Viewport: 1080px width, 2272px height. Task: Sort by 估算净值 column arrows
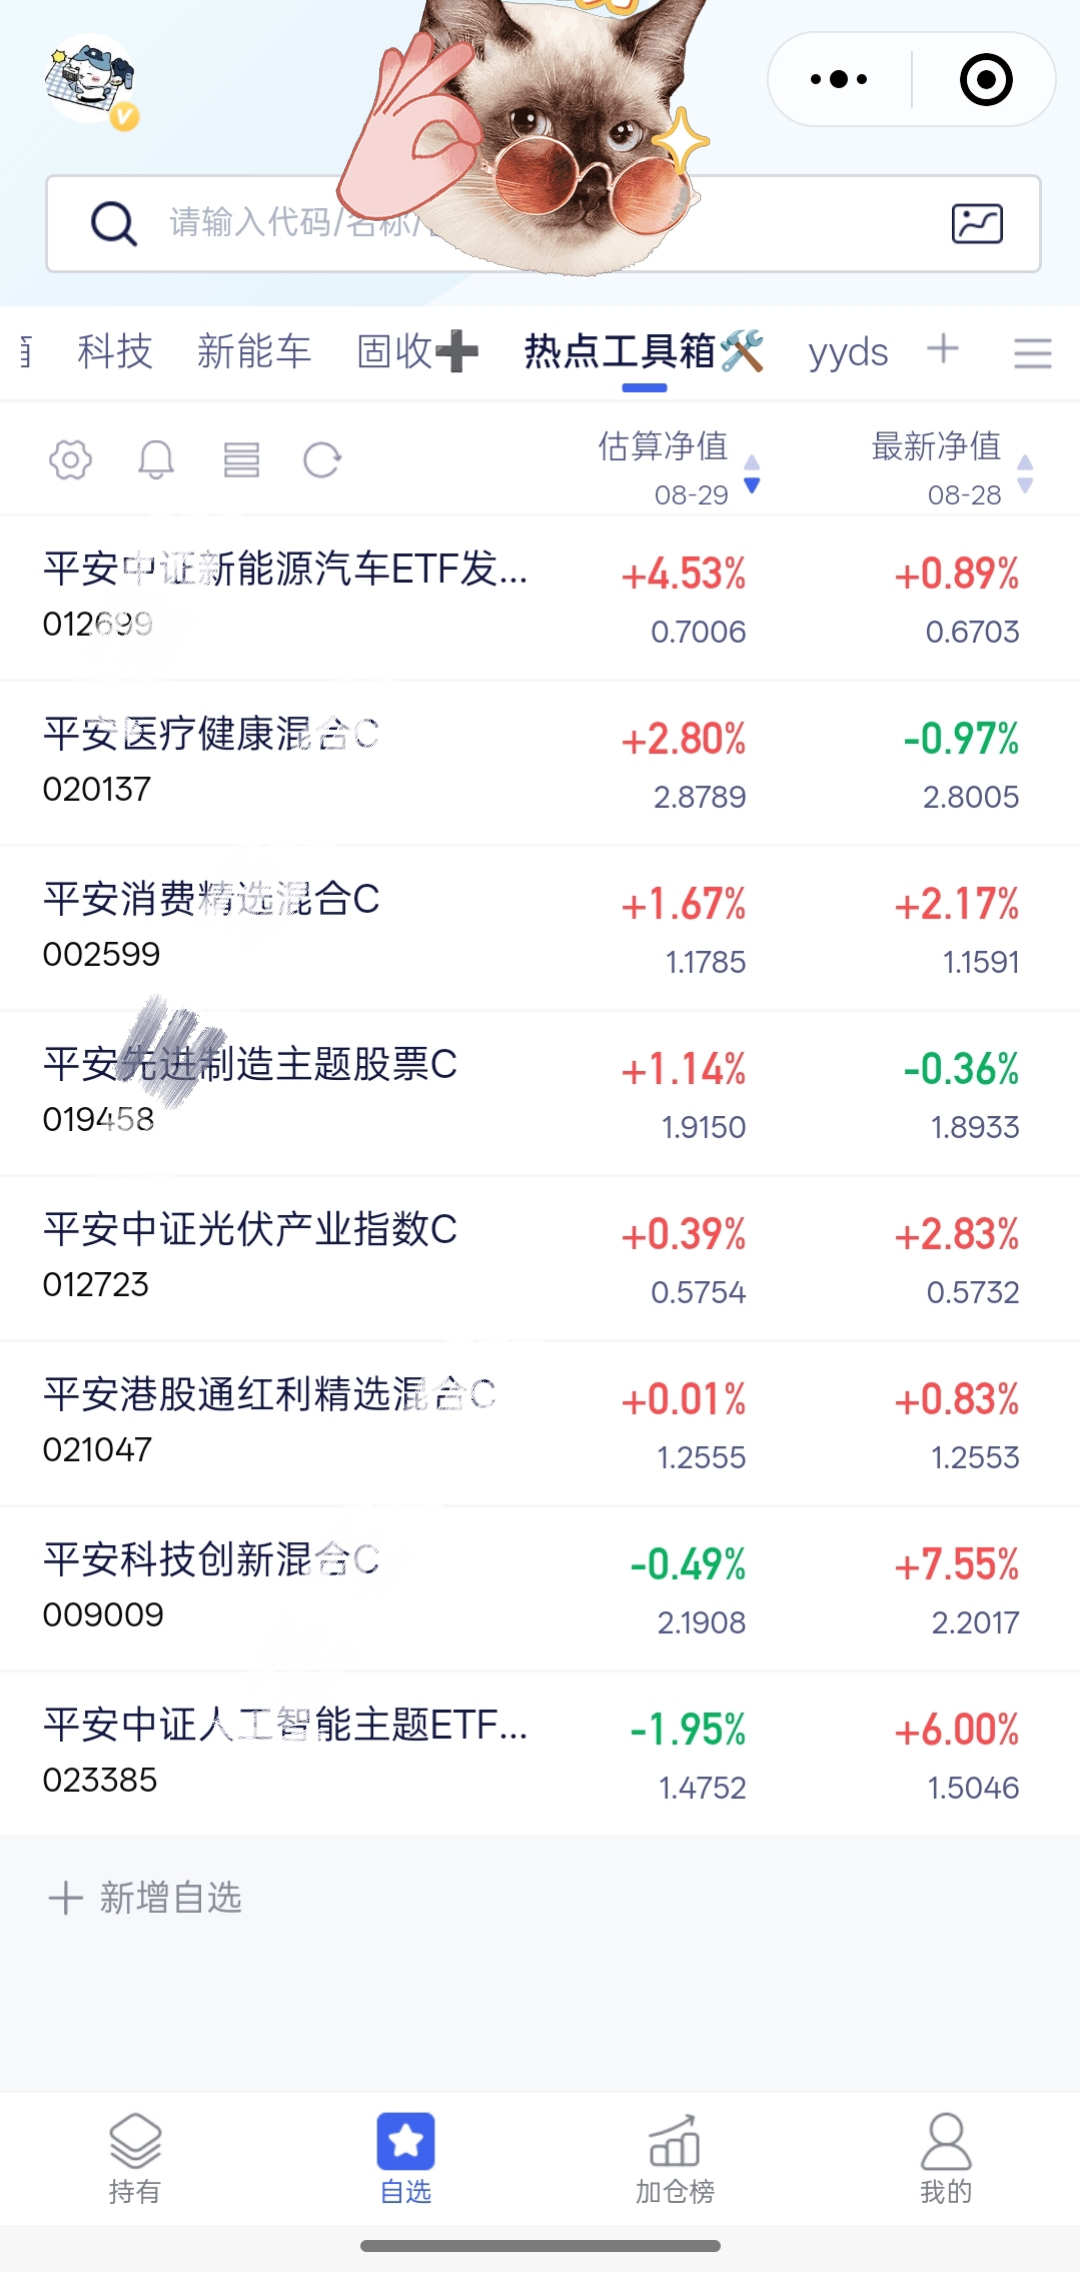(752, 473)
